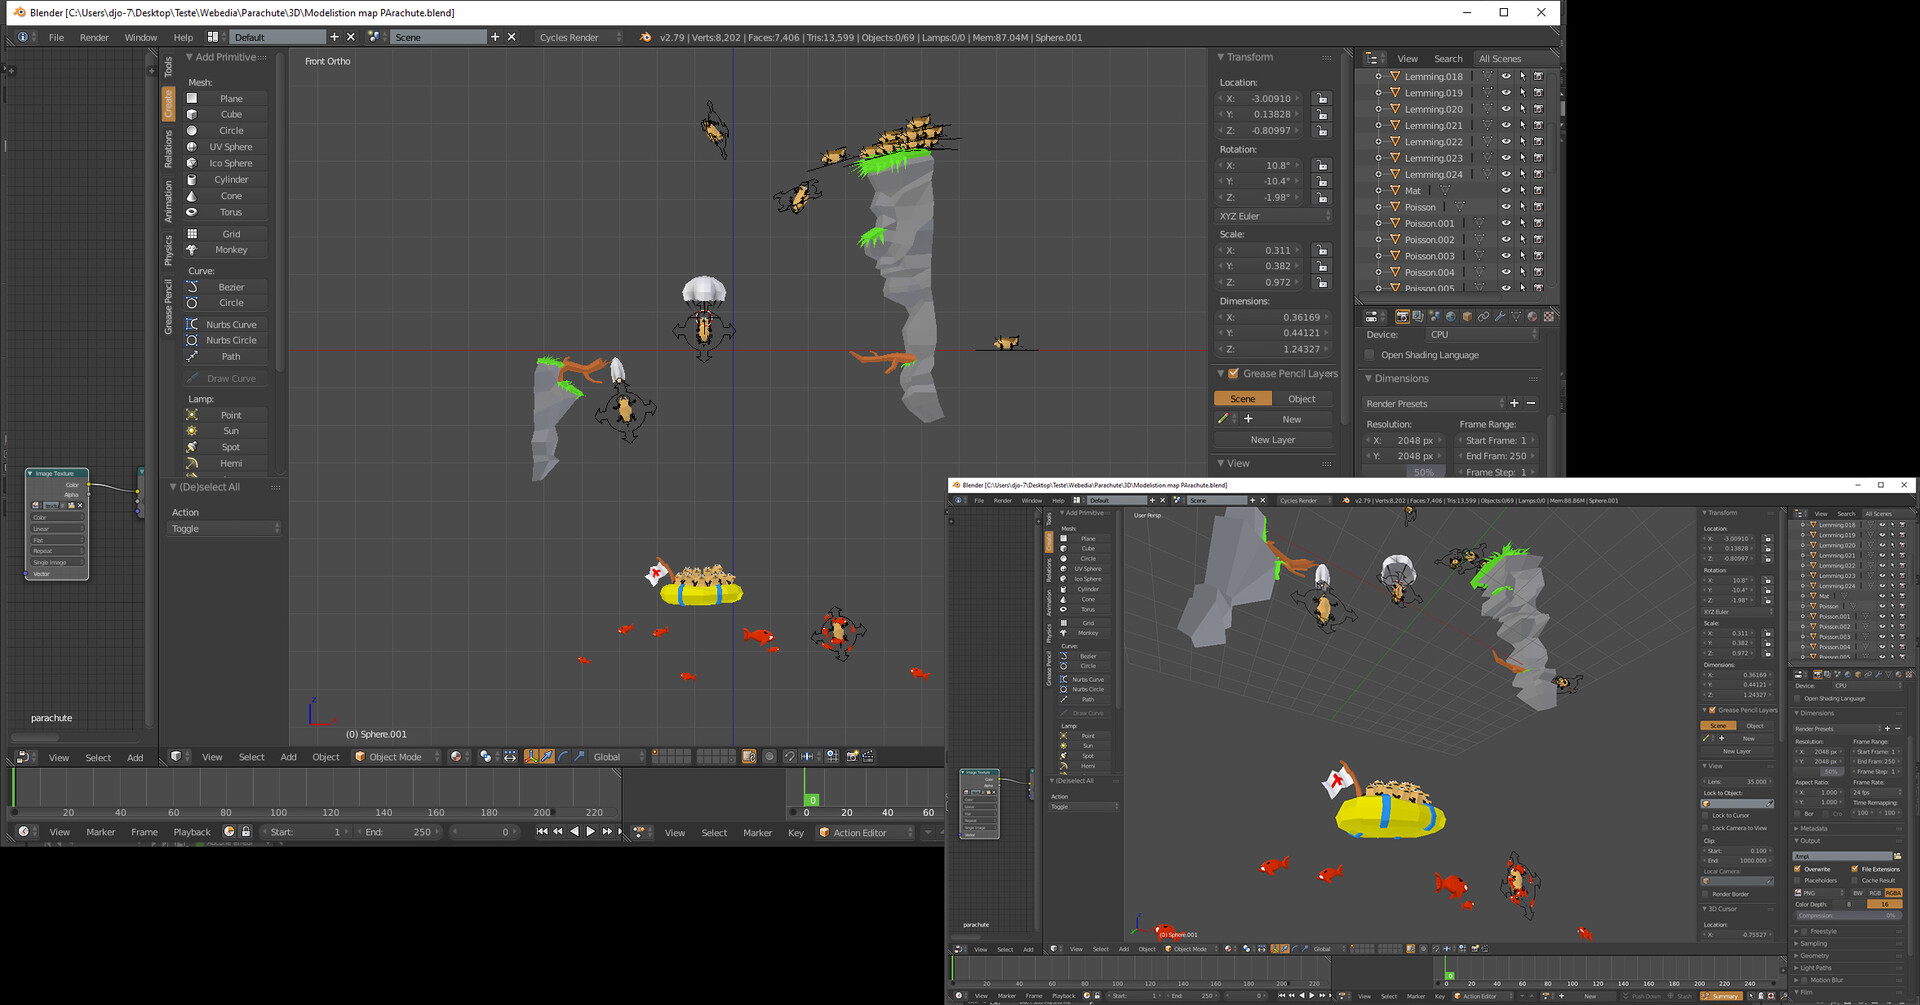Click the 50% resolution slider, top window
Screen dimensions: 1920x1005
pos(1423,472)
